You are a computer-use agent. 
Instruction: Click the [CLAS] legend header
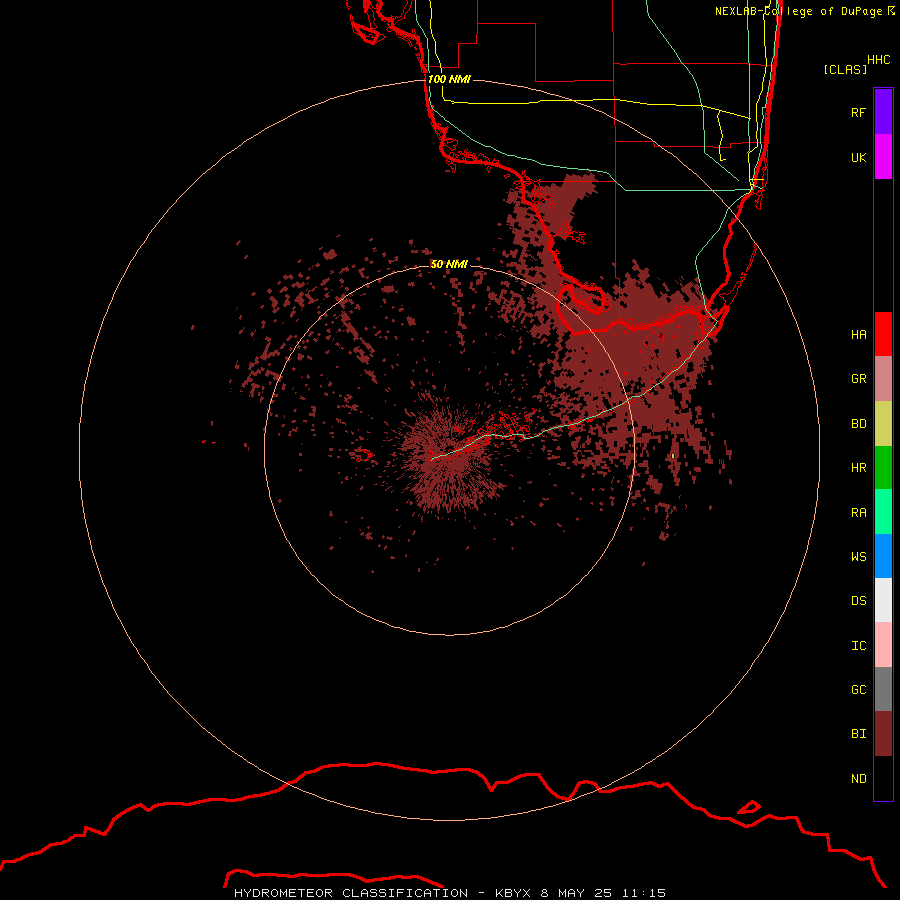point(845,69)
